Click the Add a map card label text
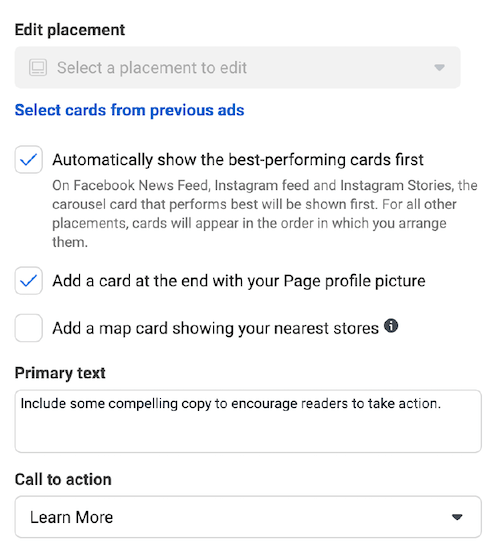 pyautogui.click(x=216, y=328)
